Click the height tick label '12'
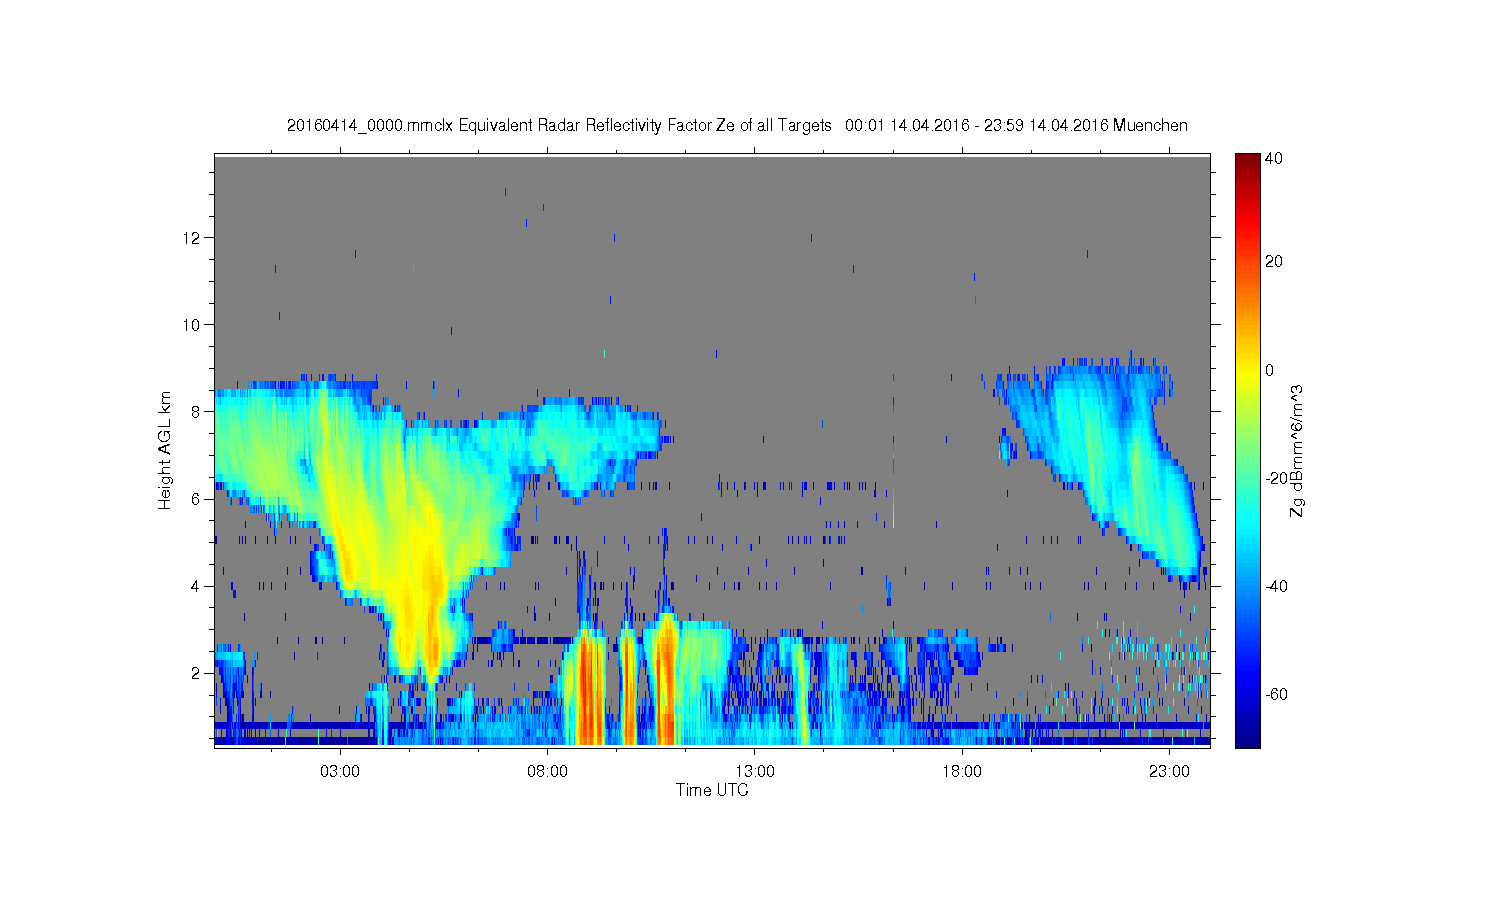 point(193,238)
